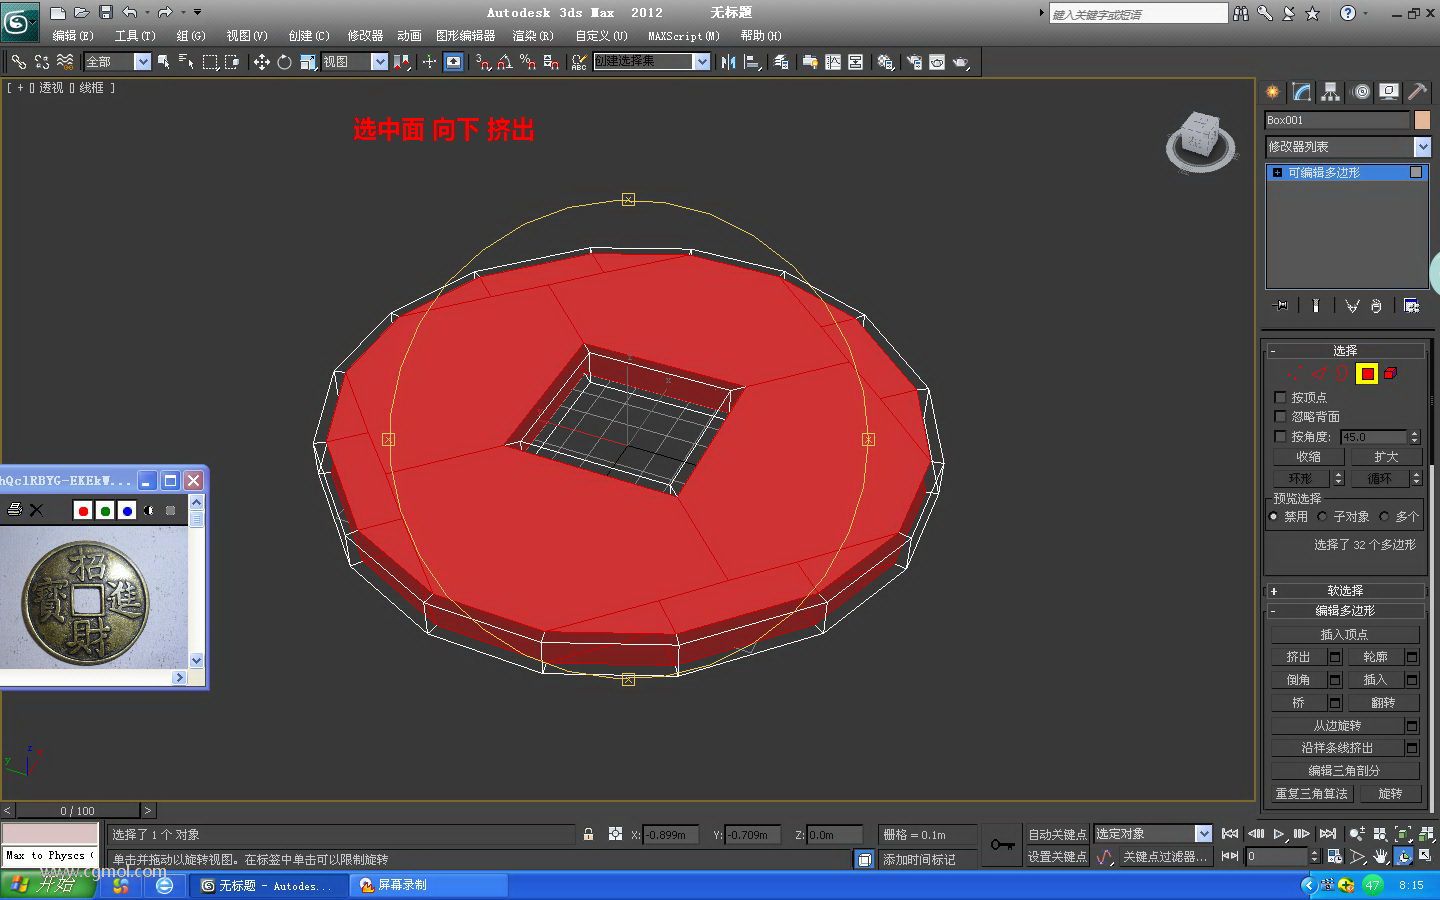1440x900 pixels.
Task: Click the Box001 object color swatch
Action: [x=1422, y=120]
